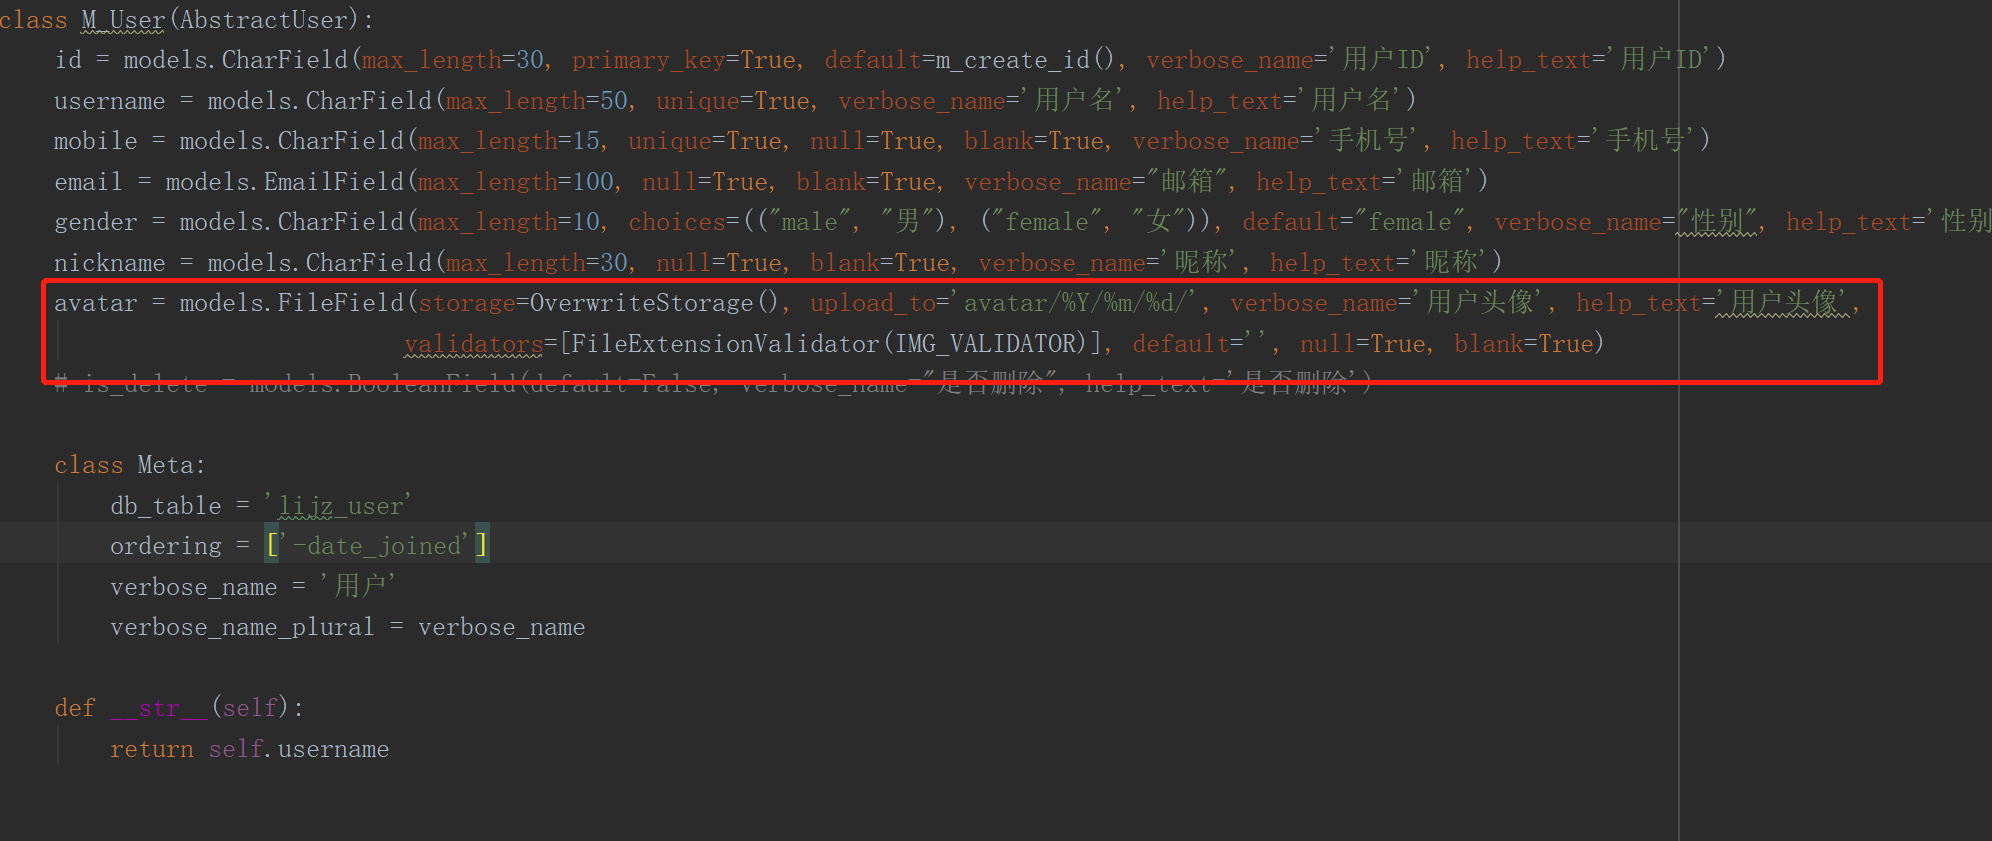Click class Meta declaration

130,465
